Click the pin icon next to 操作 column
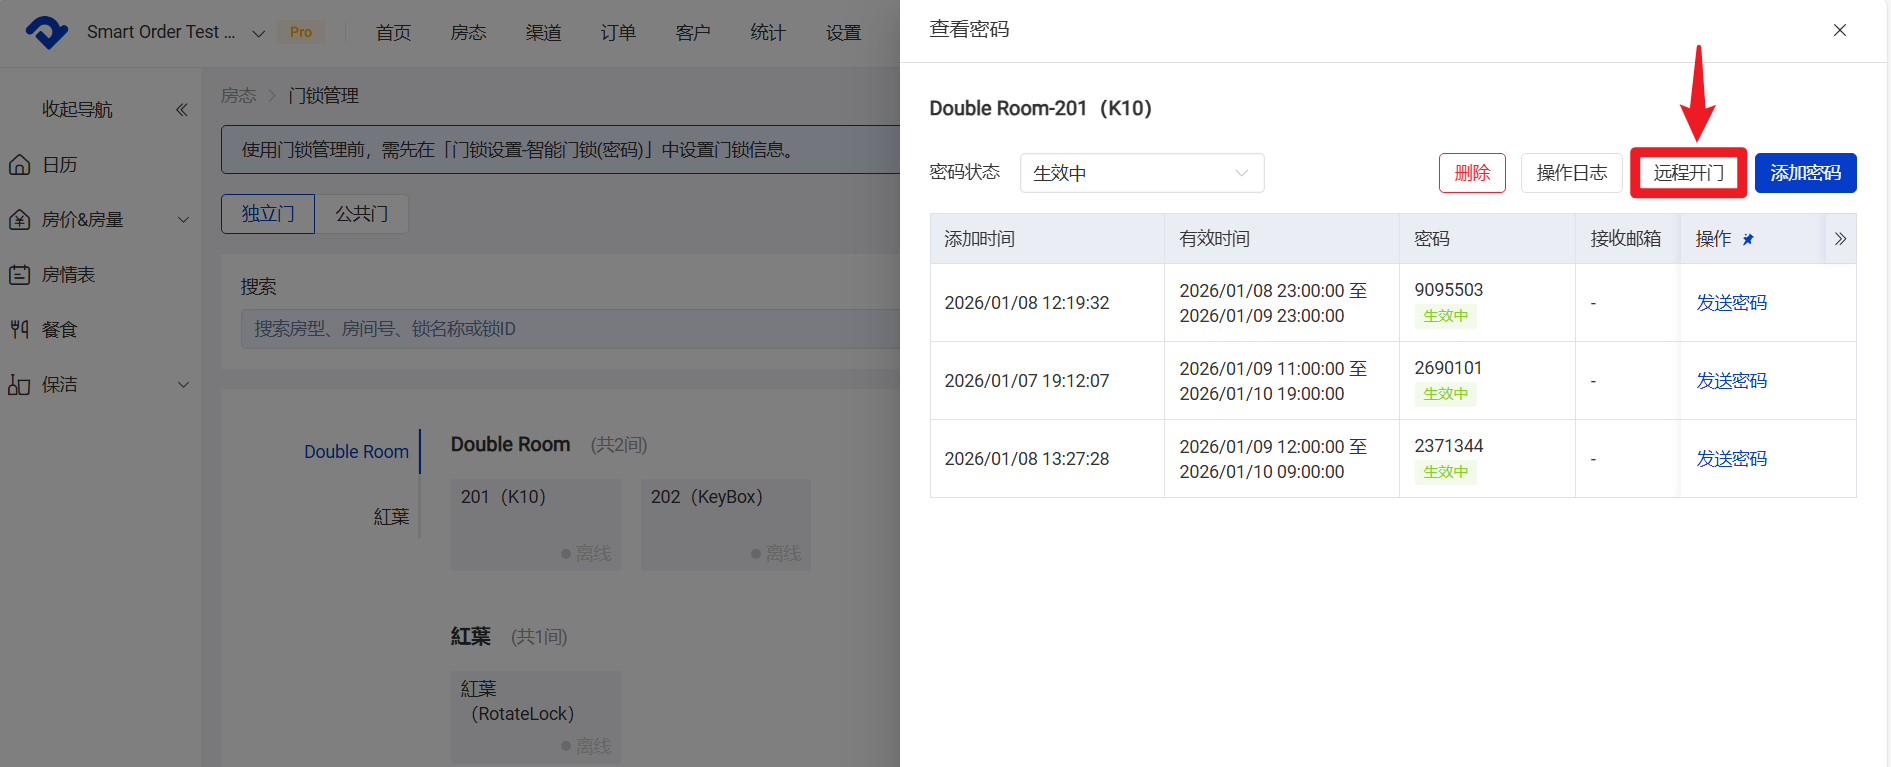Viewport: 1891px width, 767px height. pos(1748,240)
